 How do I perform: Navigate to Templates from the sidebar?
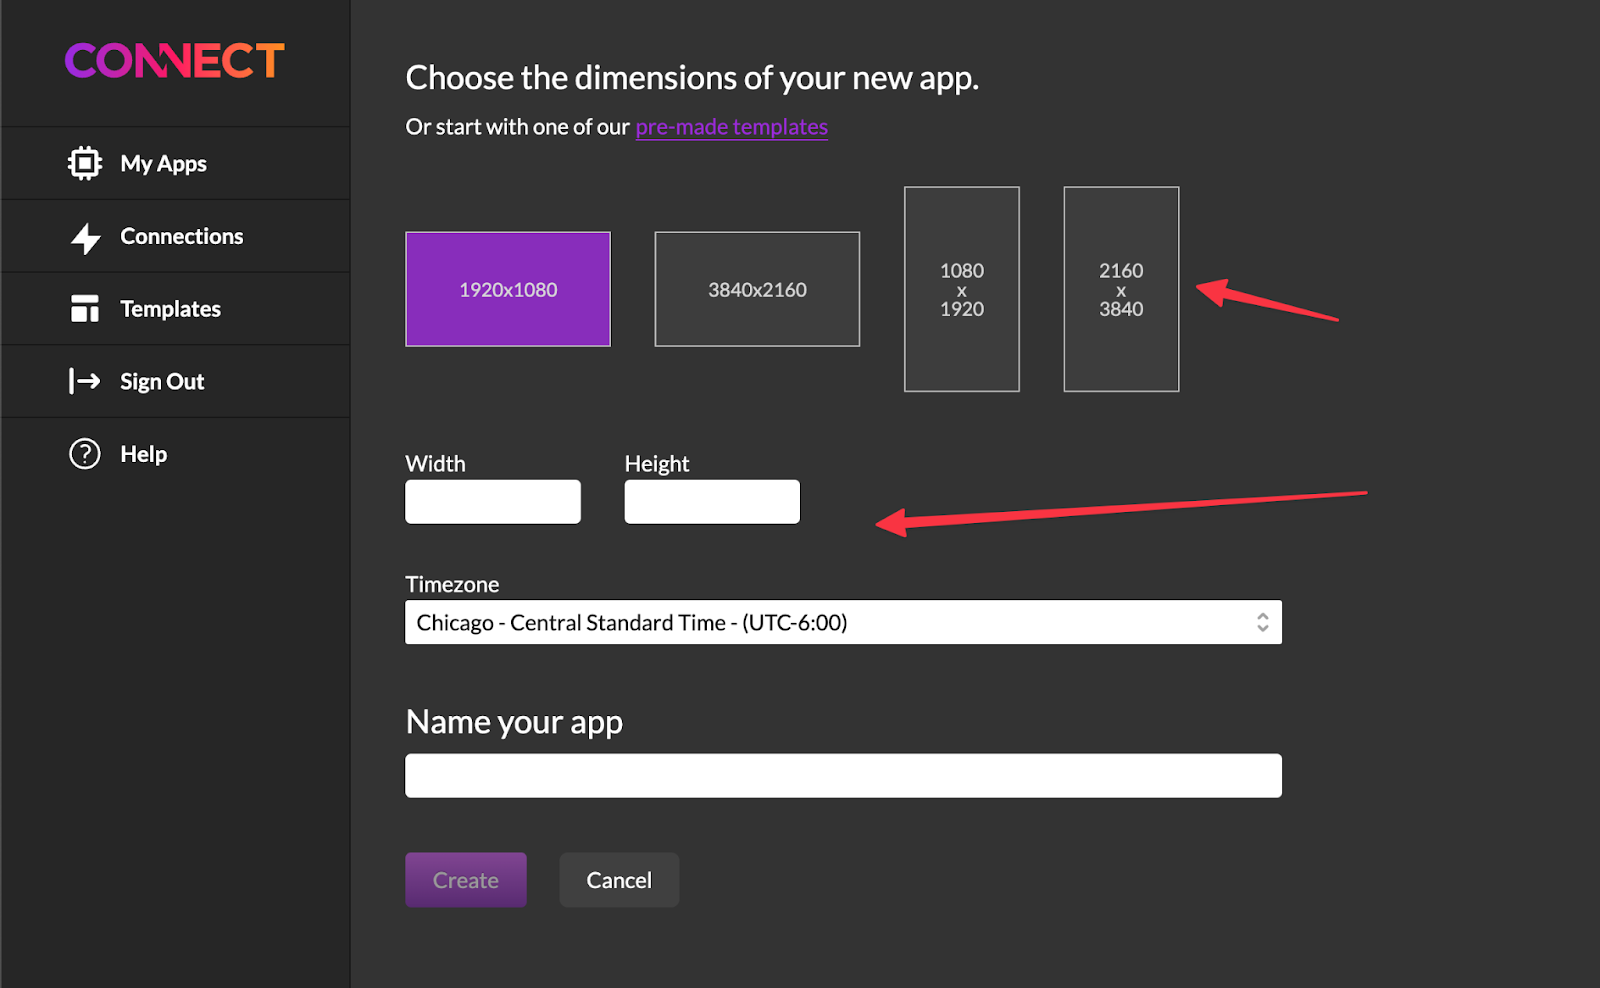click(170, 308)
